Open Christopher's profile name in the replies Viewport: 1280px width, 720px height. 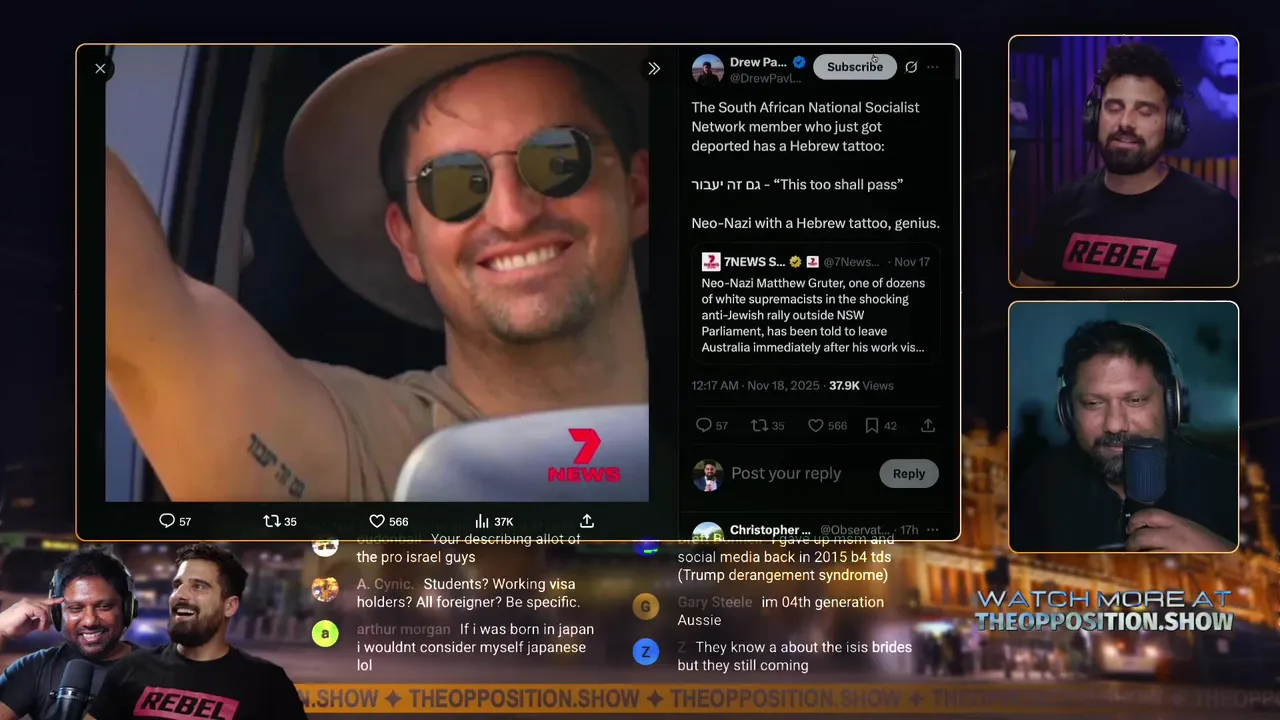pyautogui.click(x=770, y=530)
